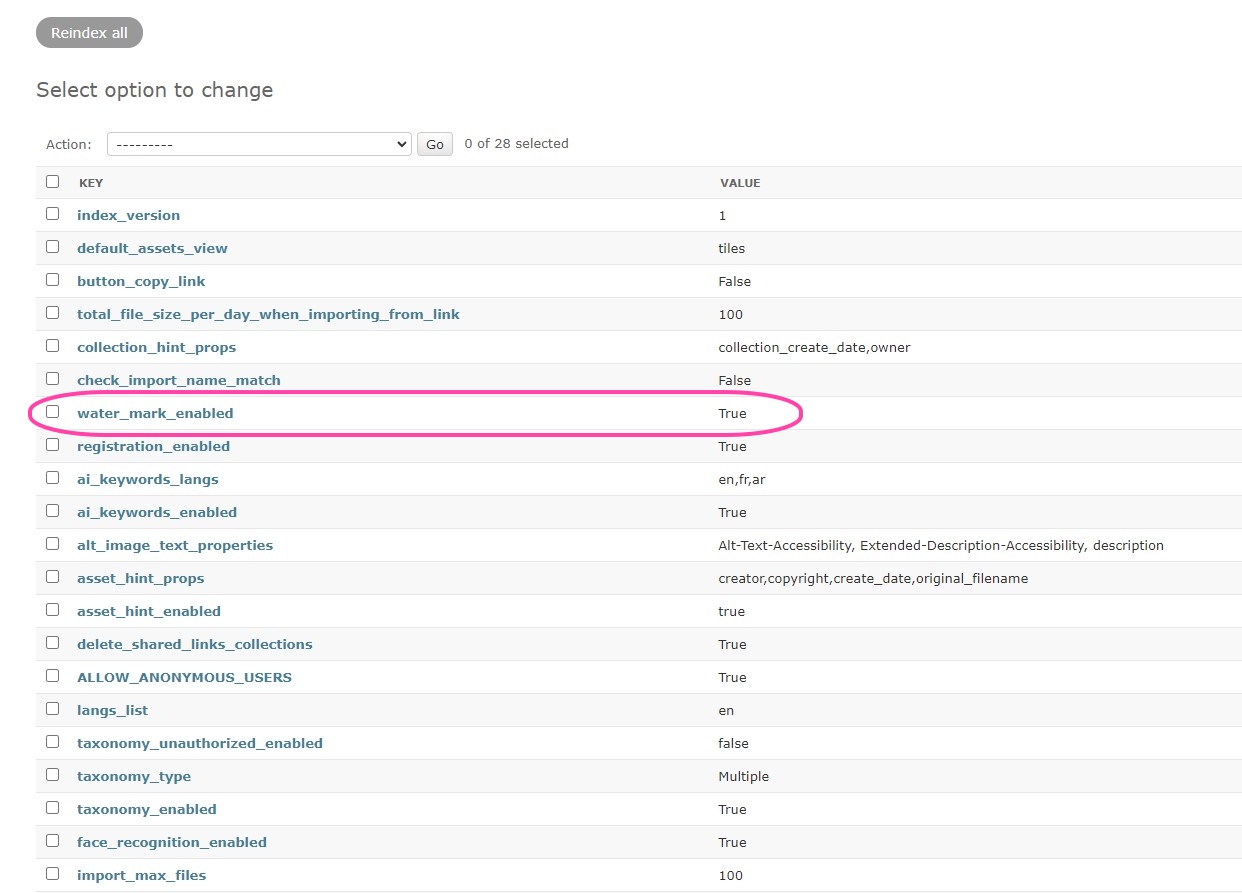
Task: Toggle the select-all checkbox in header
Action: [x=52, y=182]
